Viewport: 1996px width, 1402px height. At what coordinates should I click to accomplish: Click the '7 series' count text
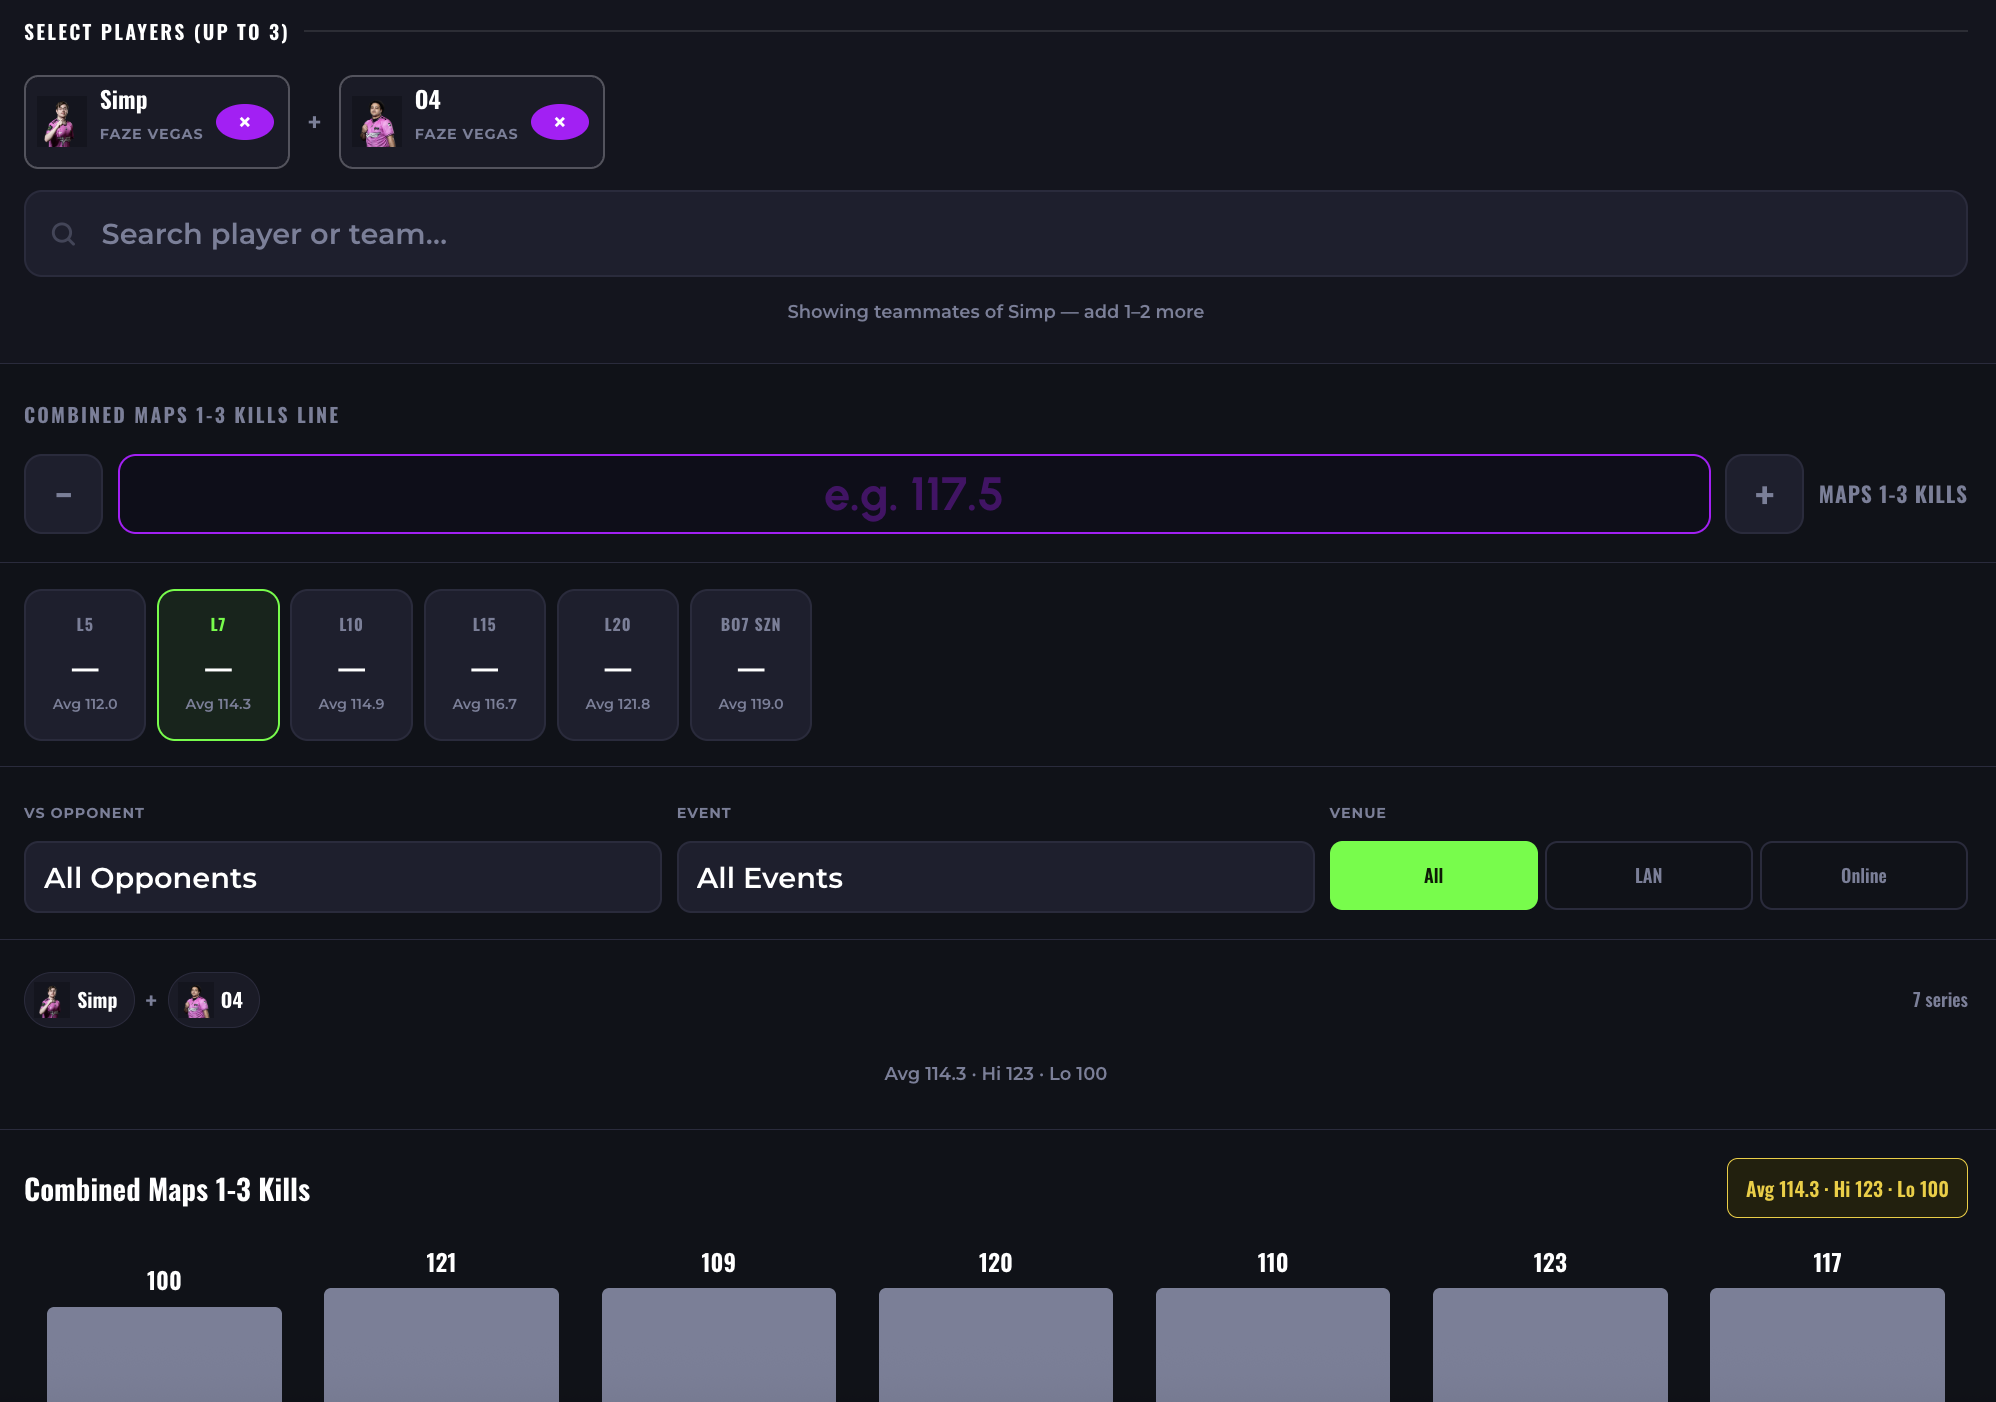(1939, 1000)
